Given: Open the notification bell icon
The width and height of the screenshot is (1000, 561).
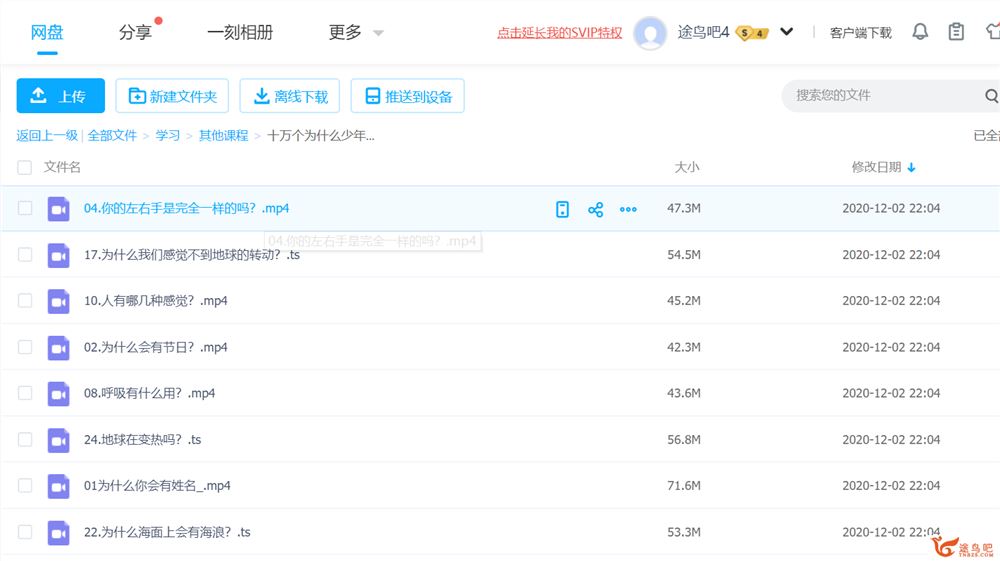Looking at the screenshot, I should (920, 32).
